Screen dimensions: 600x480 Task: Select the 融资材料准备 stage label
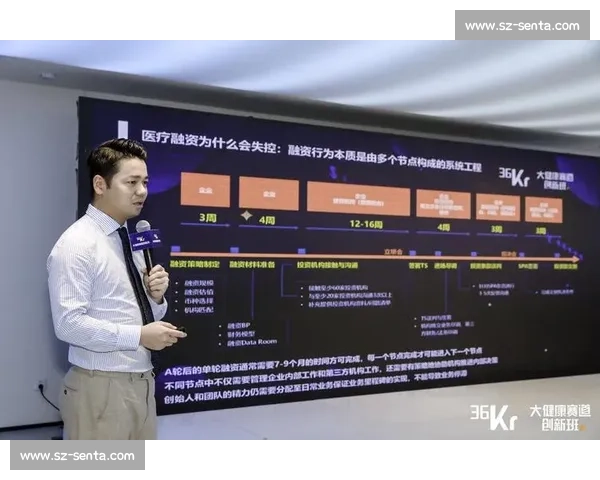coord(252,264)
